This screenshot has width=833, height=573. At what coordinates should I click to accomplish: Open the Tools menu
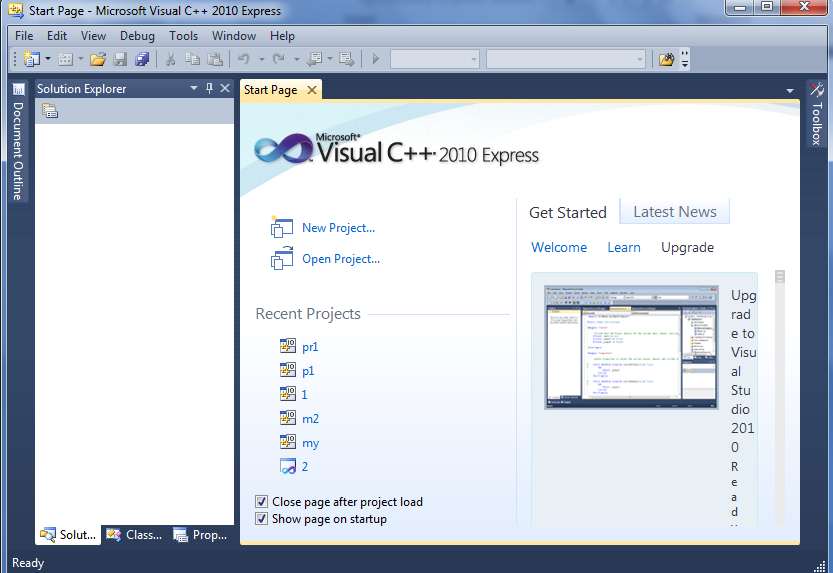point(183,36)
